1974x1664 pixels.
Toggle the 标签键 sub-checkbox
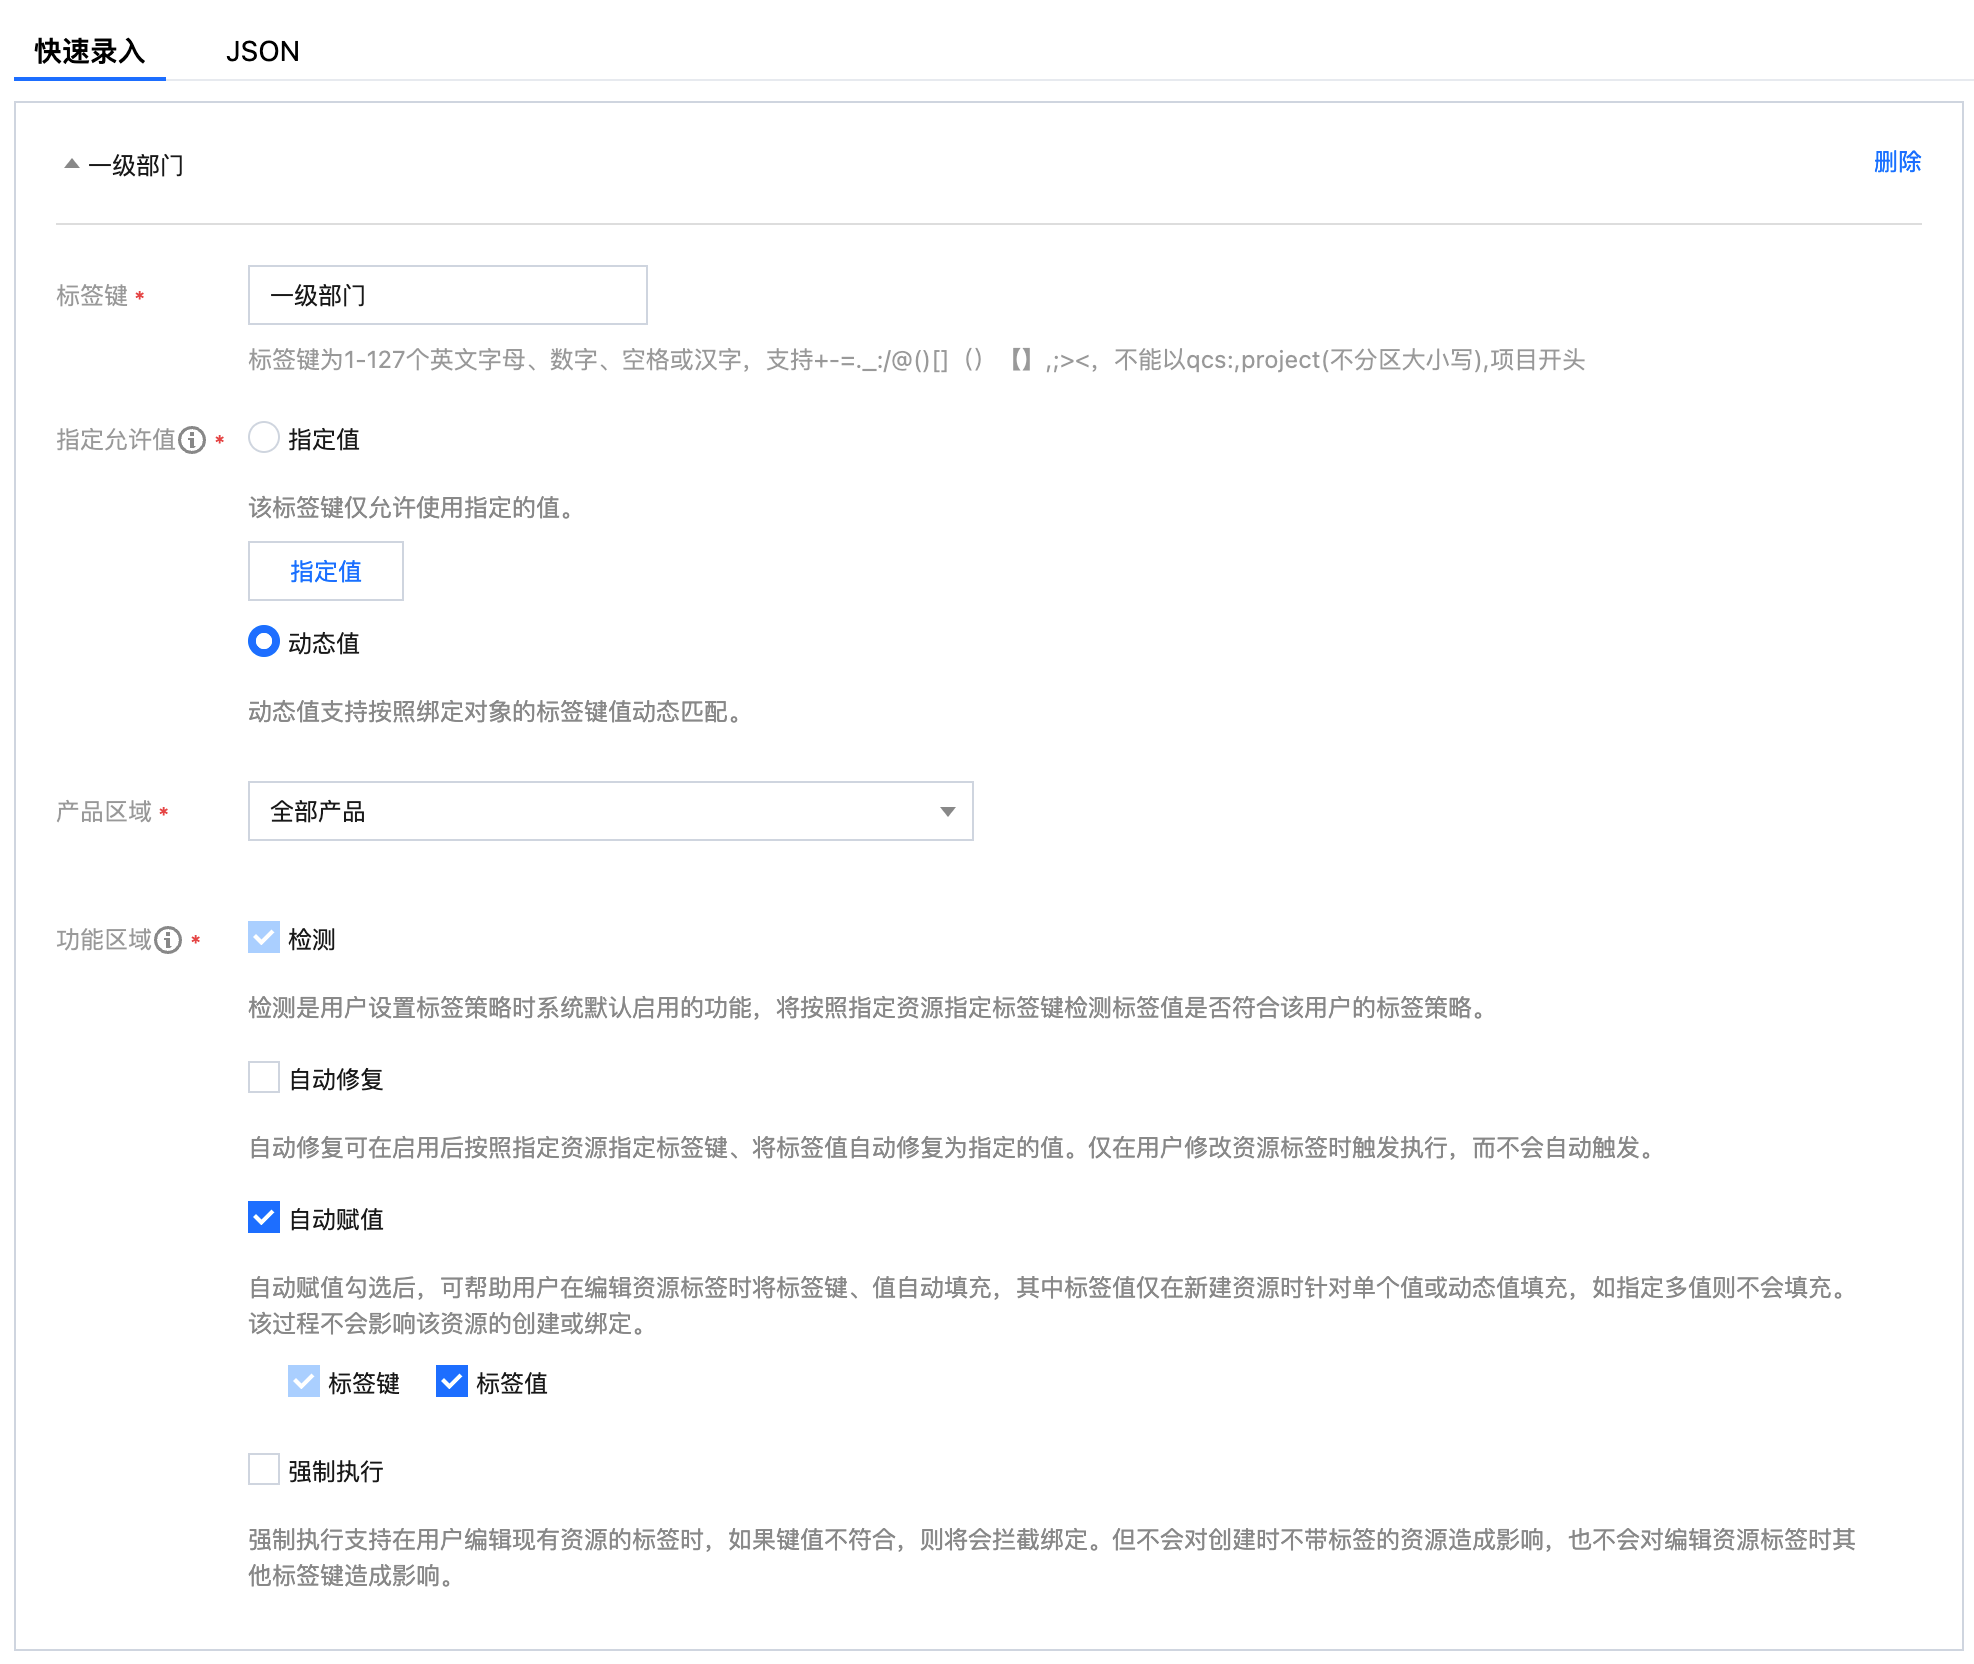tap(304, 1382)
